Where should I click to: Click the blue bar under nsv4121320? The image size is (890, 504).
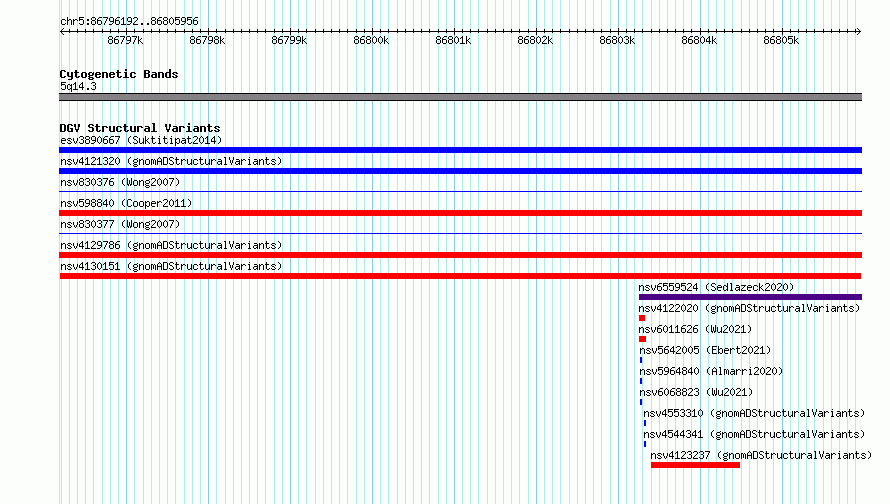point(460,171)
